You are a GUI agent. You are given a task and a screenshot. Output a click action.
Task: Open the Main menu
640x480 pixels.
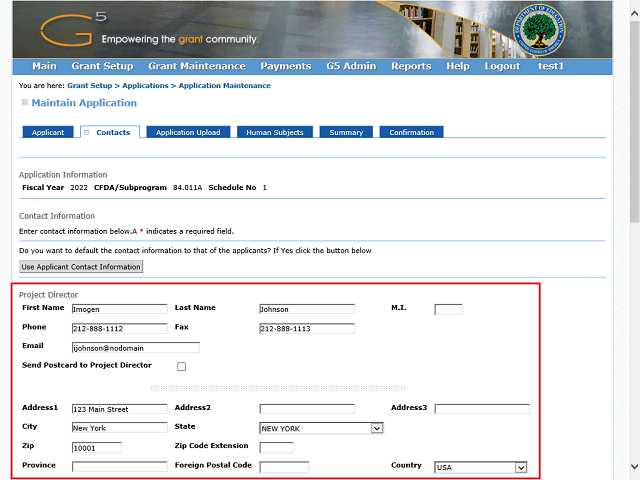pyautogui.click(x=44, y=66)
